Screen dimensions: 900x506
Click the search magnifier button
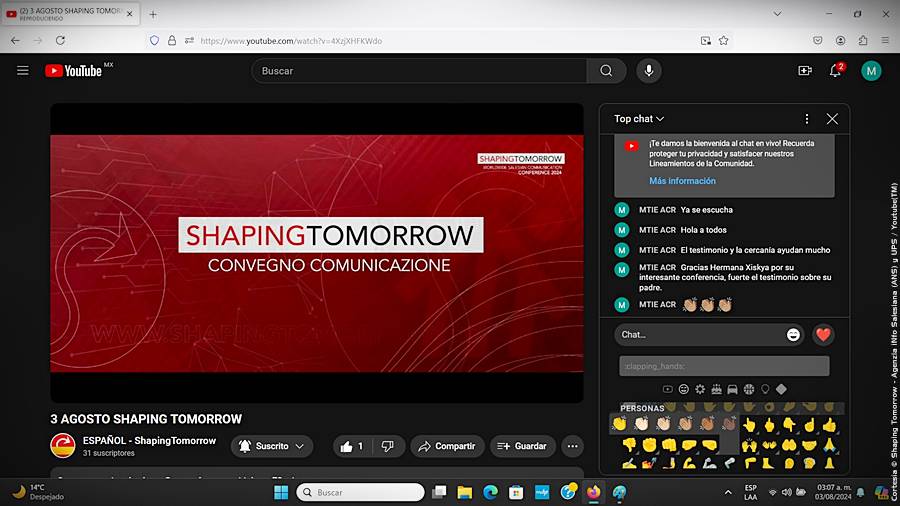click(606, 71)
